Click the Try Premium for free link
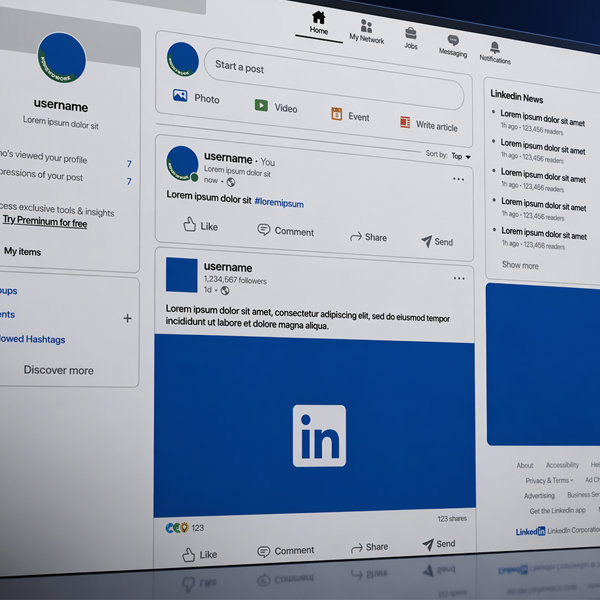Image resolution: width=600 pixels, height=600 pixels. (x=45, y=221)
